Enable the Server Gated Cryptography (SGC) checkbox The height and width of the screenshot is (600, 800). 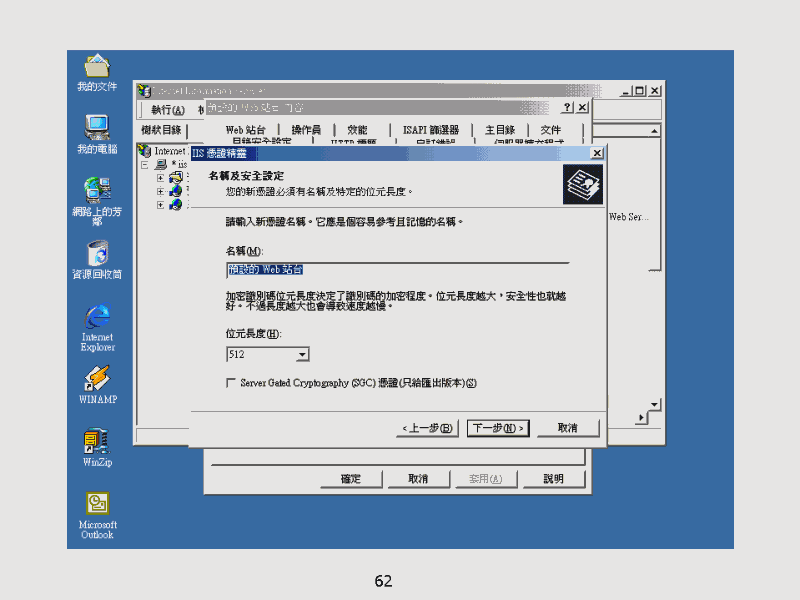coord(232,383)
